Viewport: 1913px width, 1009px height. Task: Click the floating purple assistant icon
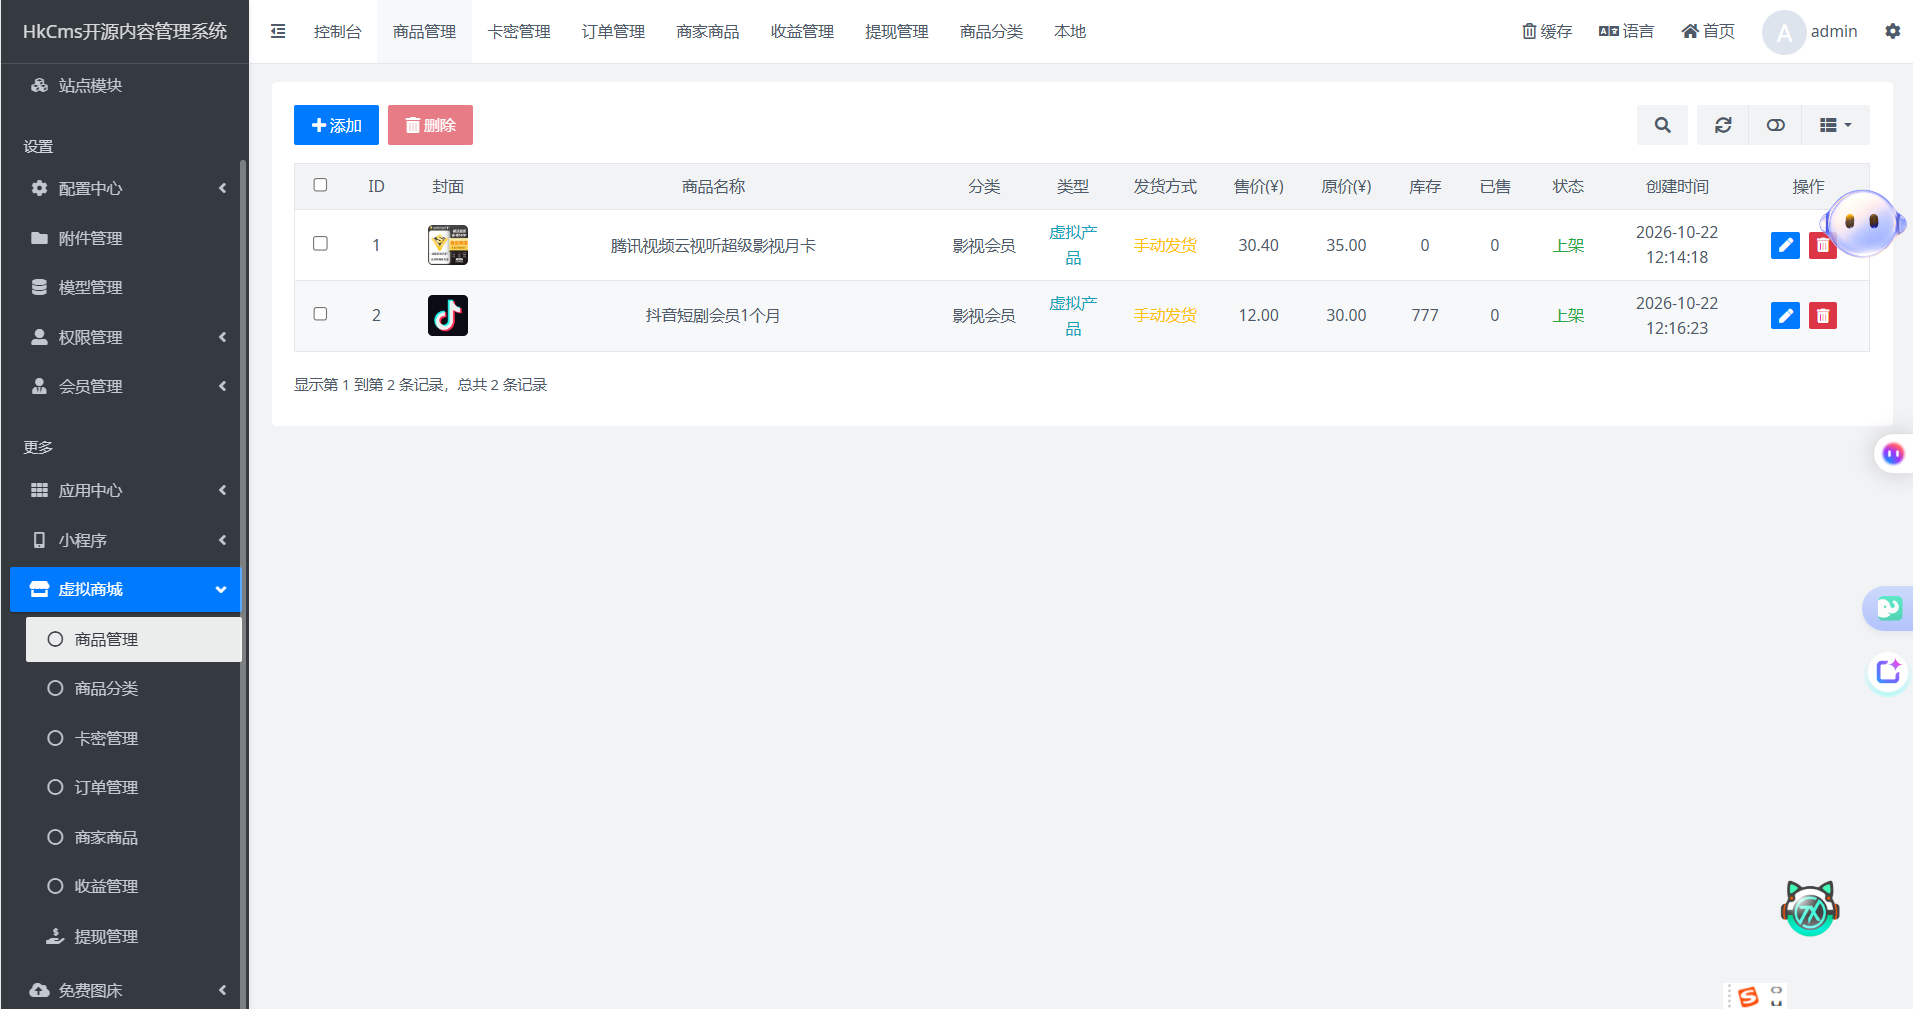[1861, 222]
